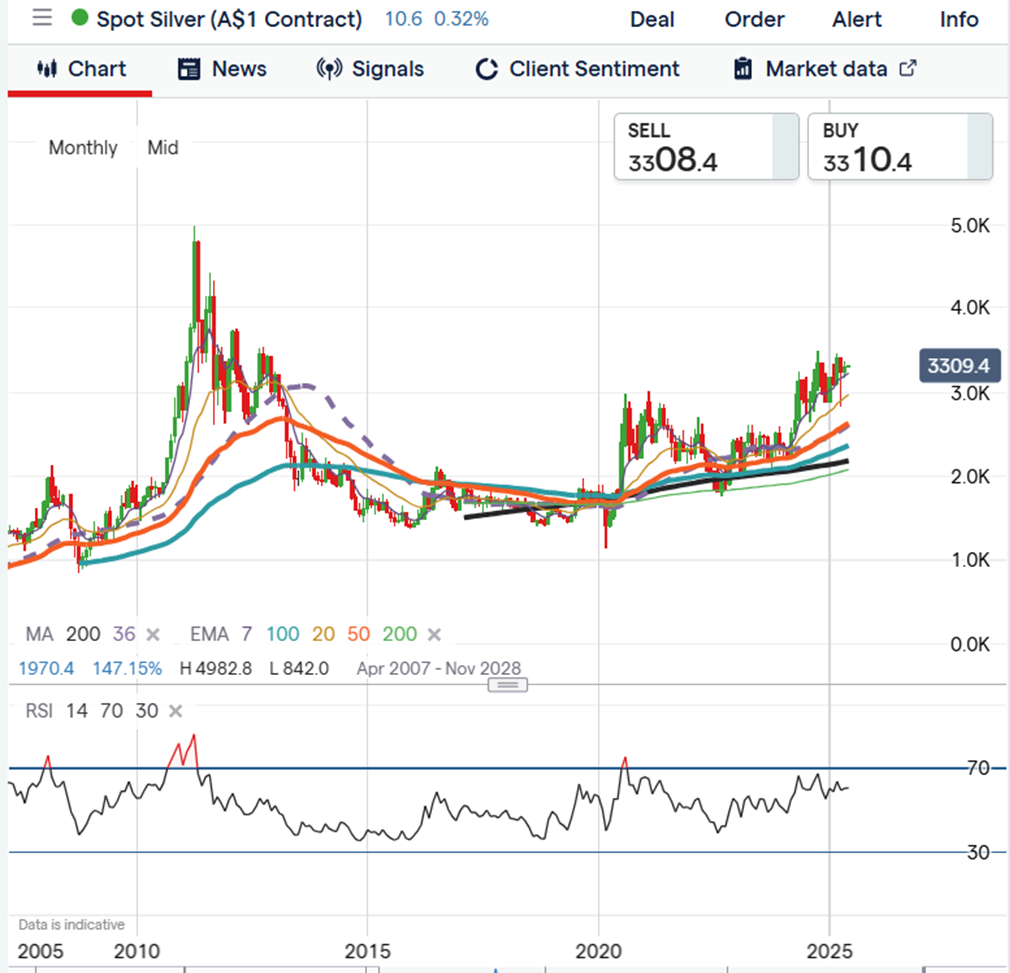
Task: Click the Signals broadcast icon
Action: coord(329,69)
